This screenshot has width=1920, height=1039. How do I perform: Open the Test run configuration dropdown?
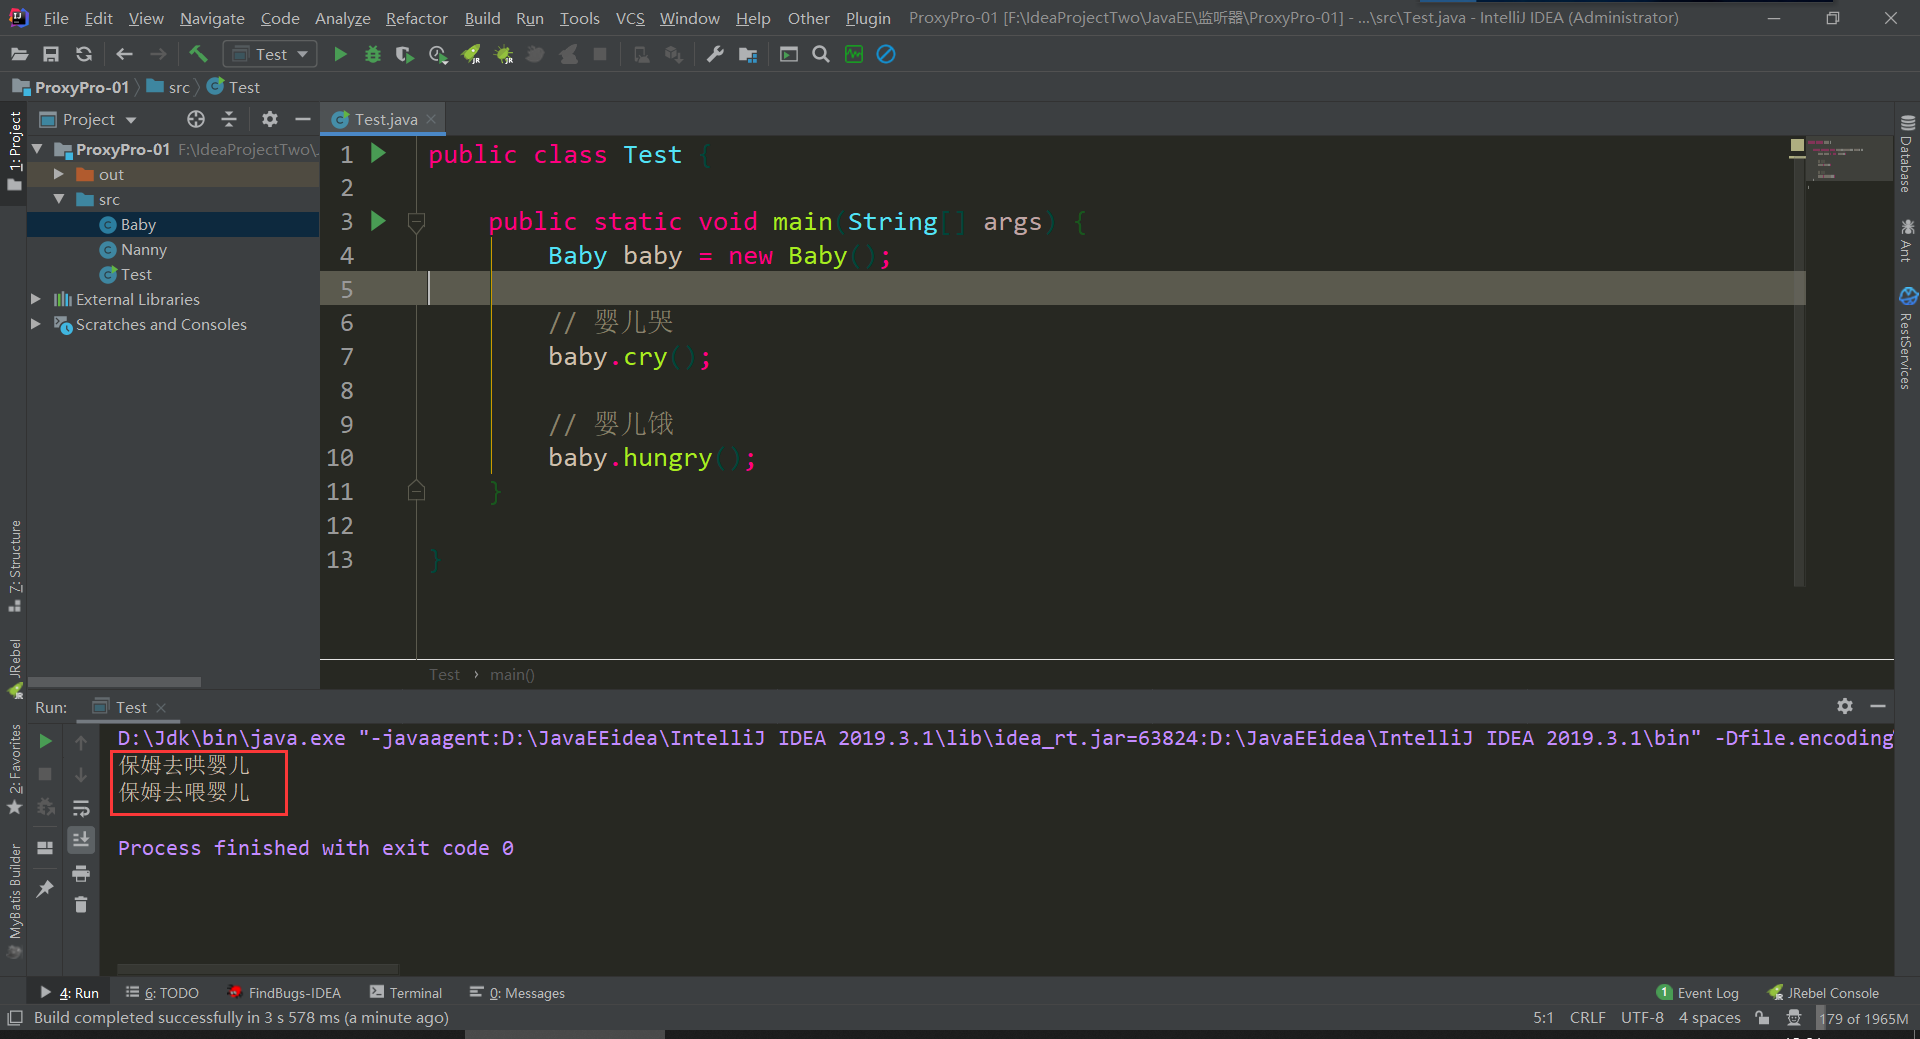(x=271, y=54)
